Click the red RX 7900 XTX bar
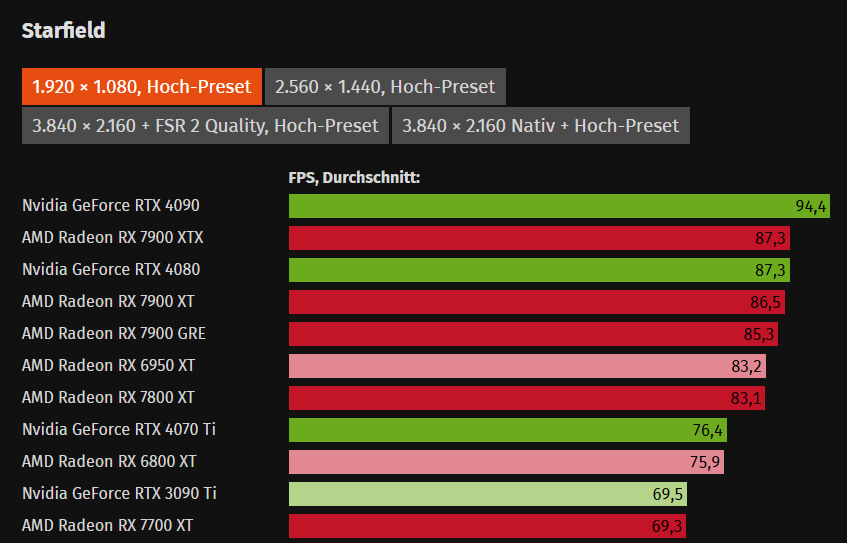This screenshot has width=847, height=543. (539, 238)
